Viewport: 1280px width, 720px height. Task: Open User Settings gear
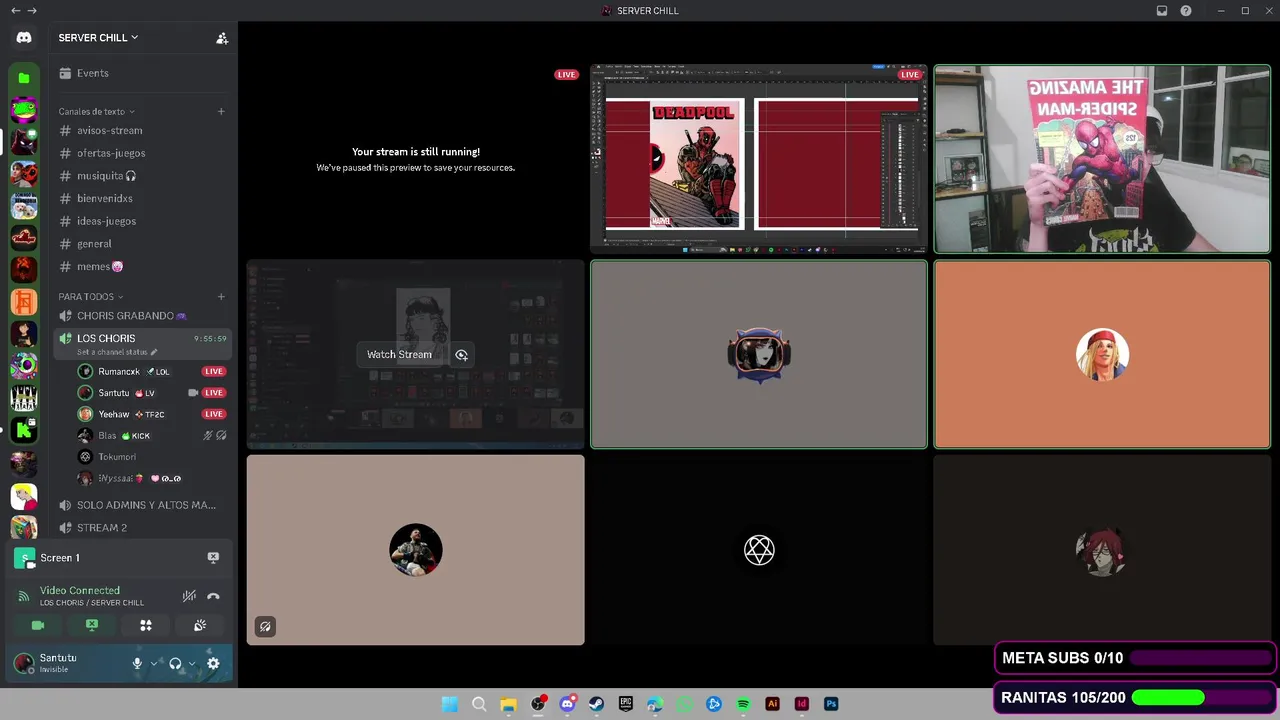(x=213, y=663)
